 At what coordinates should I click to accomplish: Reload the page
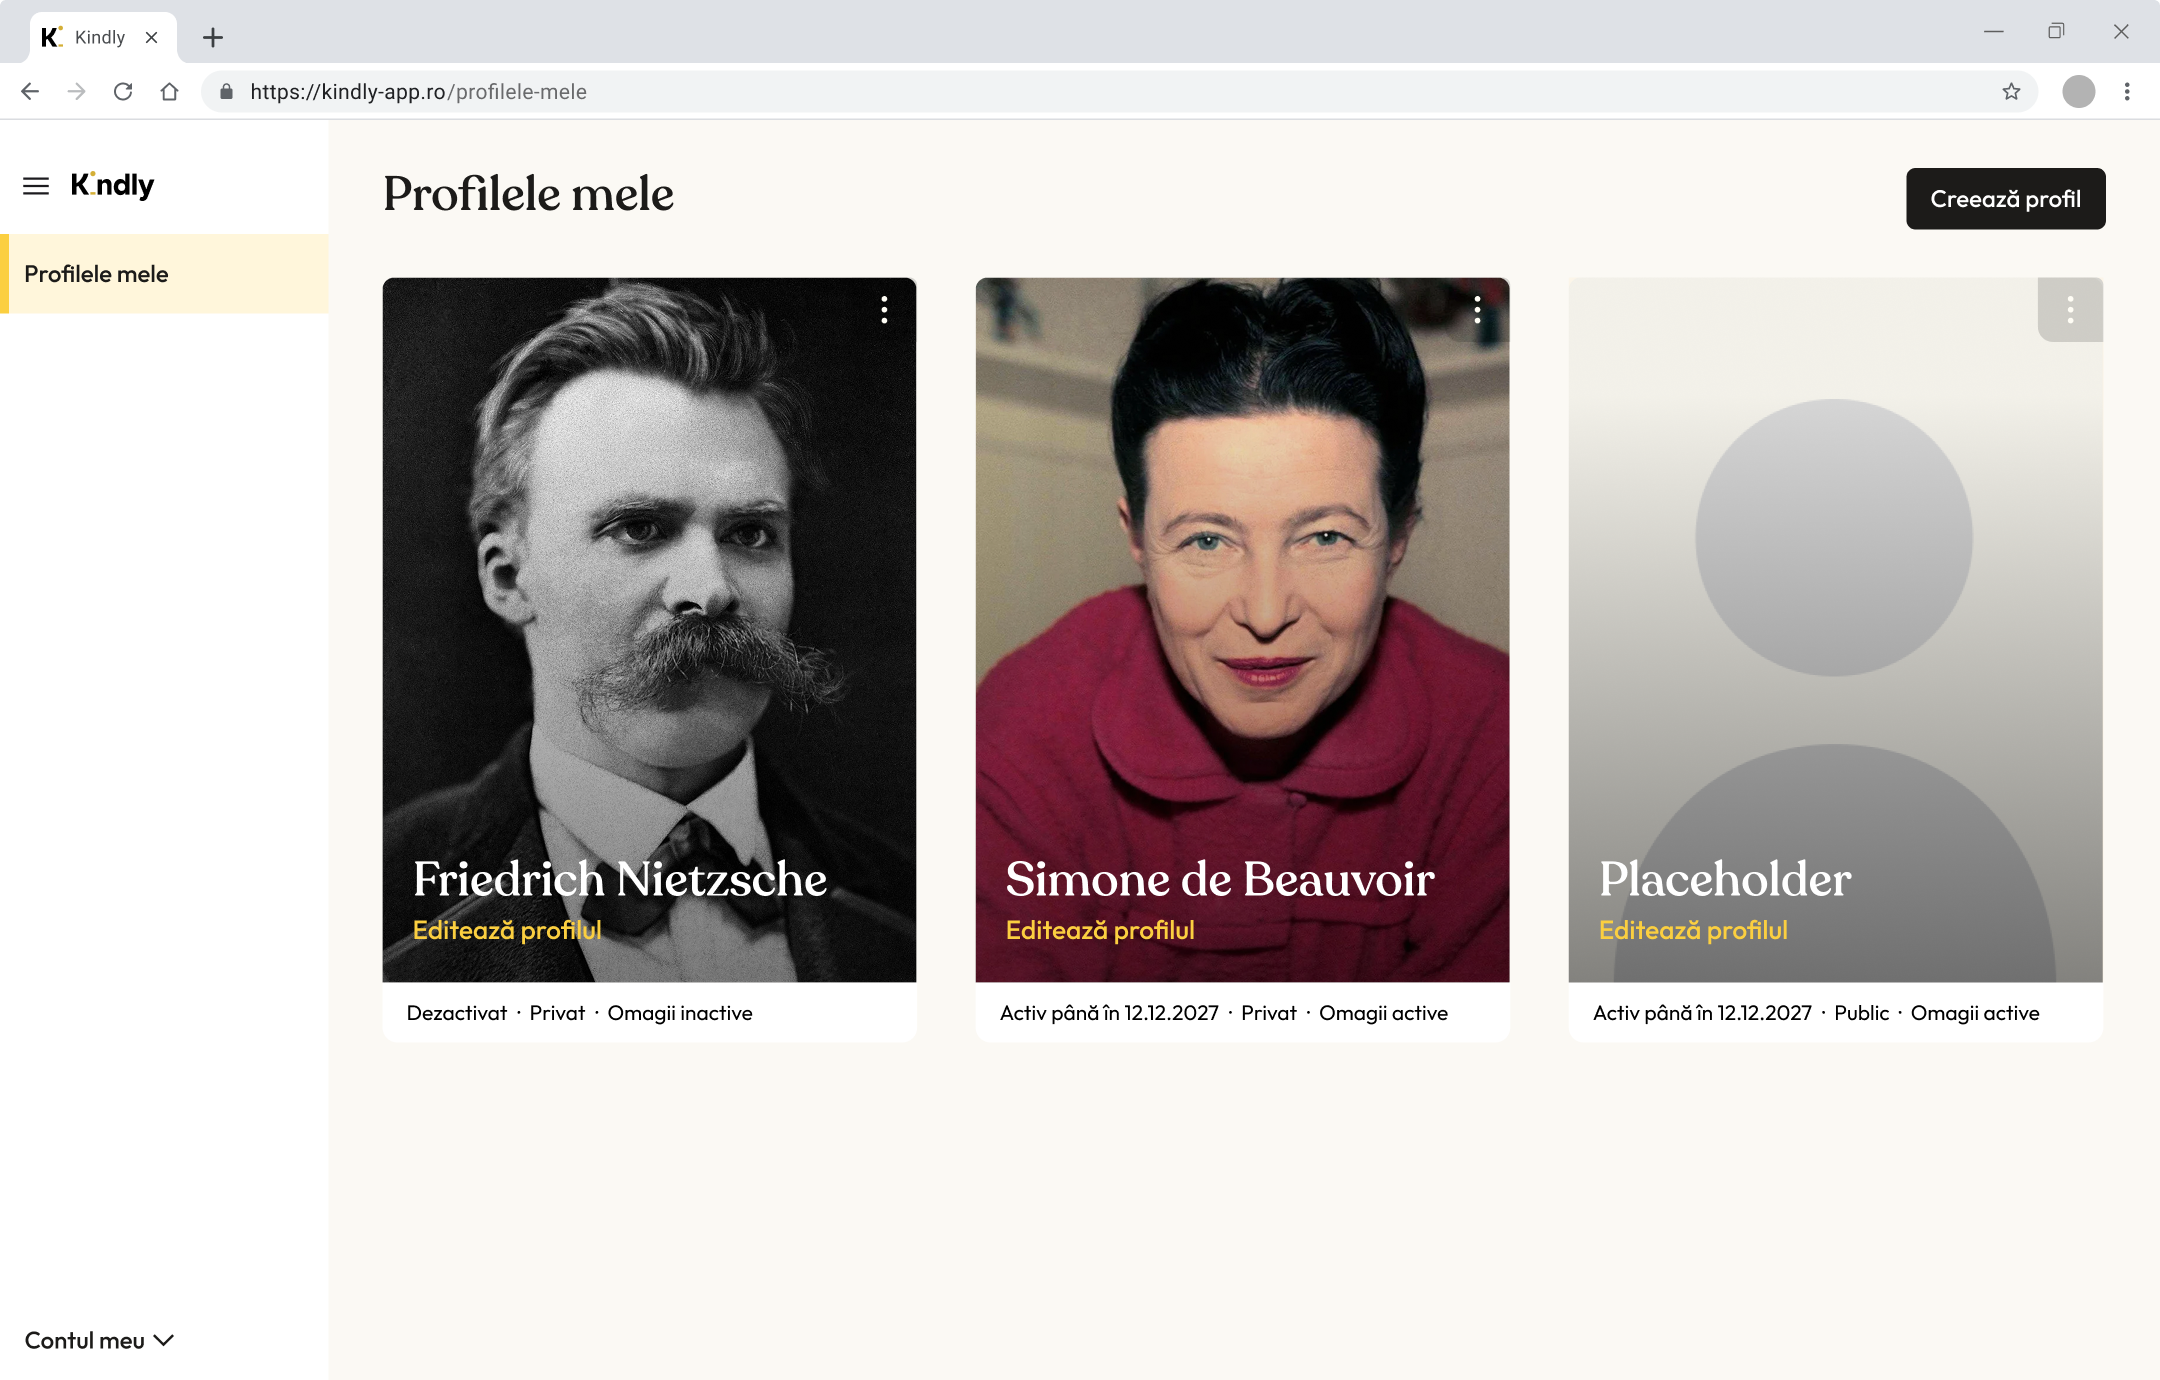[x=123, y=92]
